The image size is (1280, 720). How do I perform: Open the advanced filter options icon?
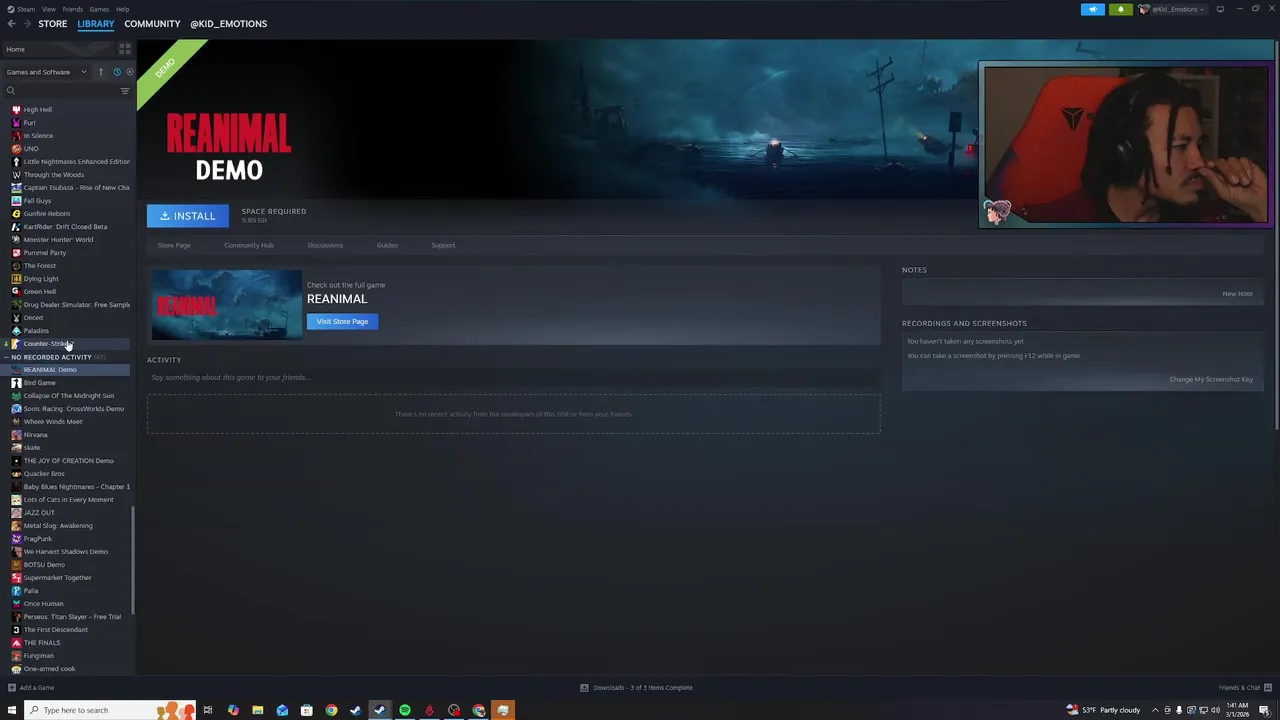coord(125,91)
